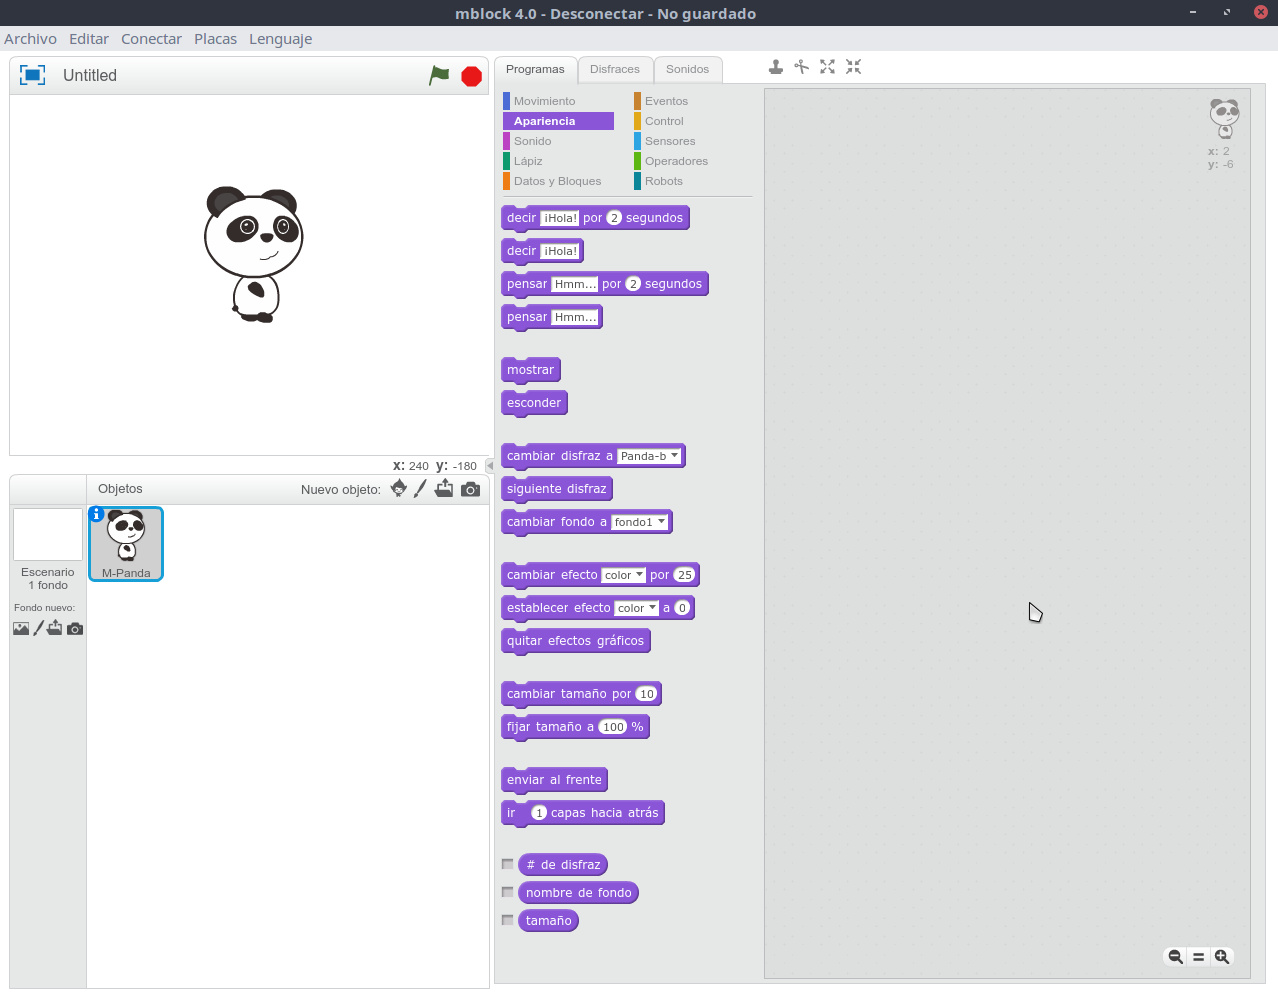1278x998 pixels.
Task: Open the fondo1 backdrop dropdown
Action: [661, 522]
